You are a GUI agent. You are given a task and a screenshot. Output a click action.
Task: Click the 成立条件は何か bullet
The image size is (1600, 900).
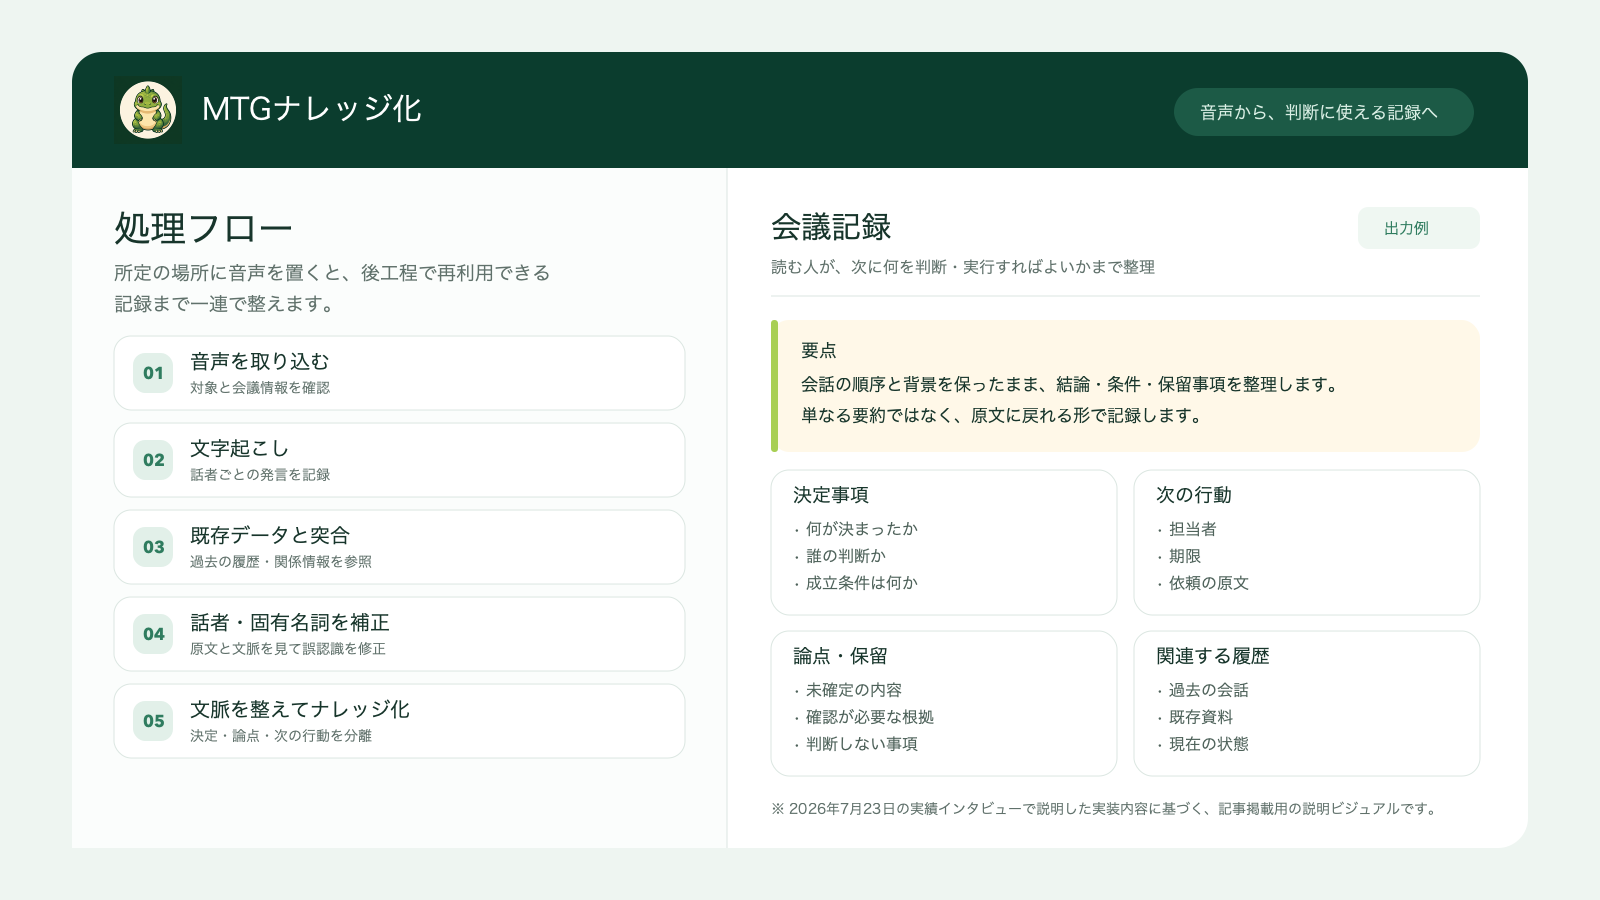click(x=856, y=583)
